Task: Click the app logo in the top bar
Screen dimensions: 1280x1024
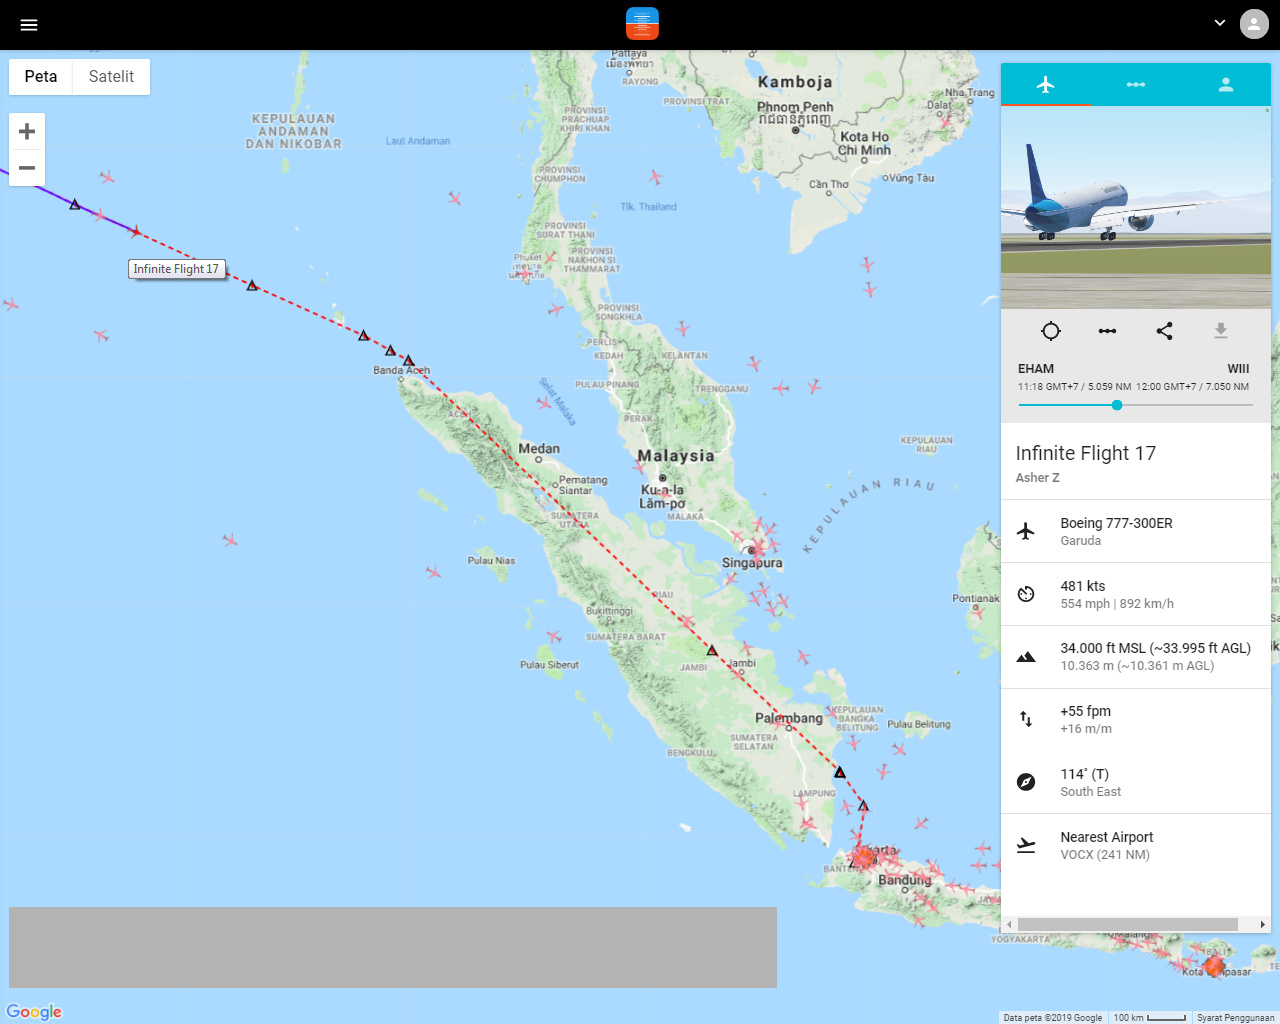Action: tap(642, 24)
